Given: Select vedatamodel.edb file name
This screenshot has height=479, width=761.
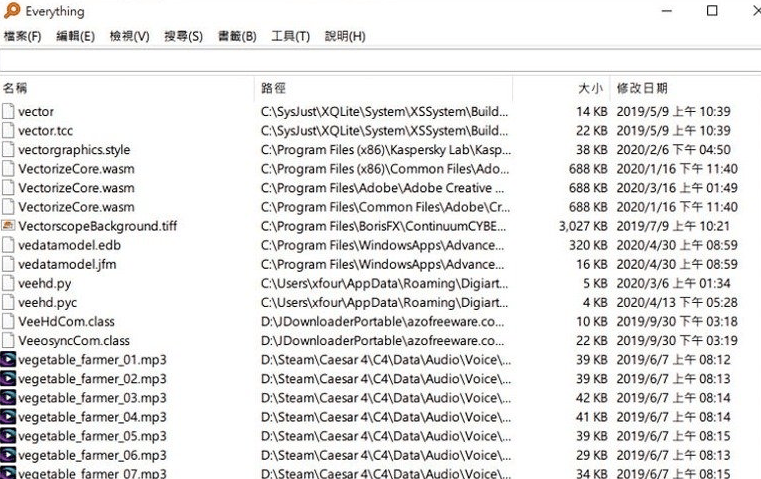Looking at the screenshot, I should [69, 245].
